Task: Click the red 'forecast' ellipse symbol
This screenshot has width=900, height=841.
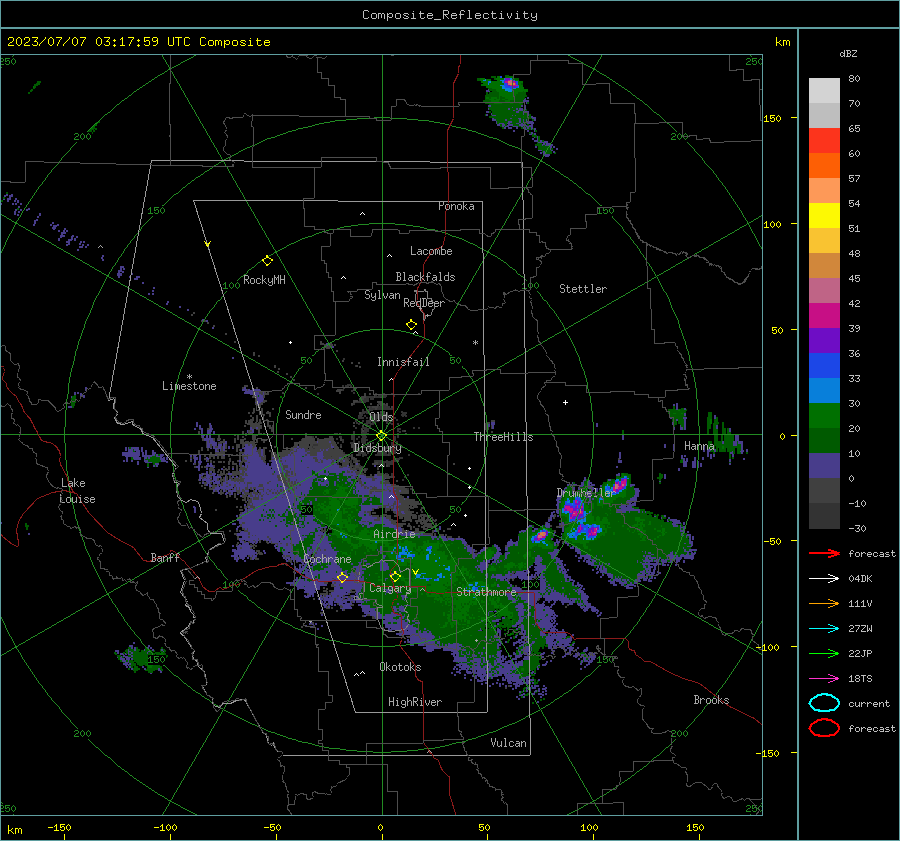Action: (824, 728)
